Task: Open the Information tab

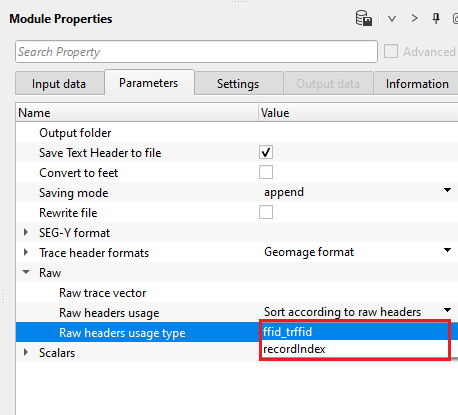Action: (x=417, y=84)
